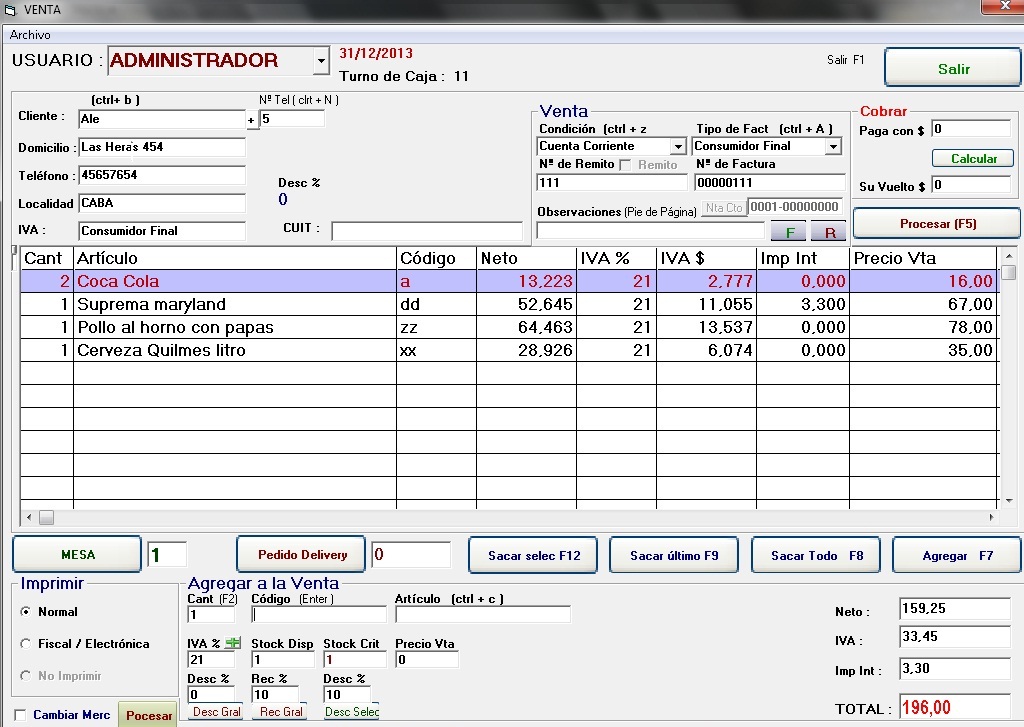Click the Precio Vta input field
This screenshot has width=1024, height=727.
pos(427,660)
